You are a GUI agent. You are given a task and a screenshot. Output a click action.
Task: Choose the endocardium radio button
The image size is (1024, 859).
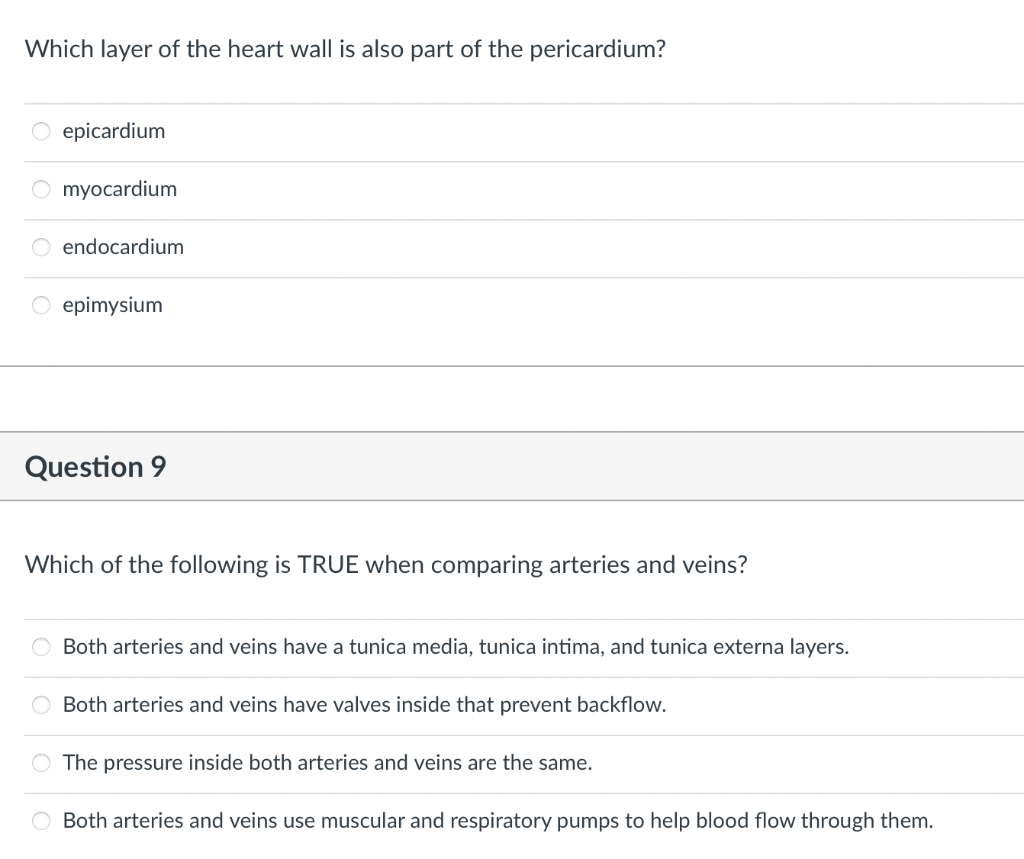pyautogui.click(x=41, y=247)
